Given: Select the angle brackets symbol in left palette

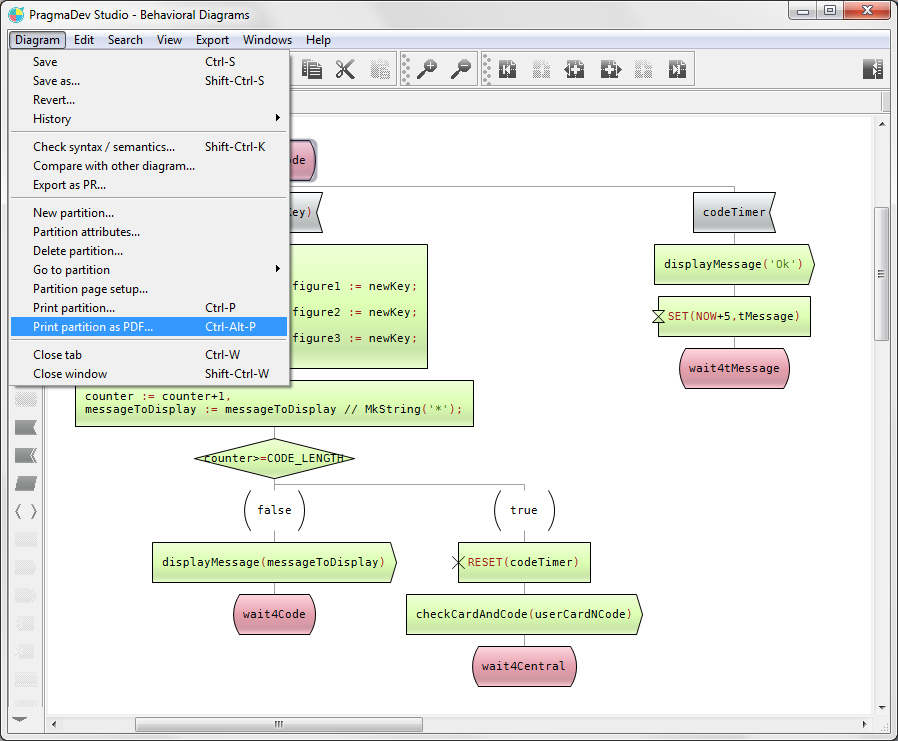Looking at the screenshot, I should (x=26, y=511).
